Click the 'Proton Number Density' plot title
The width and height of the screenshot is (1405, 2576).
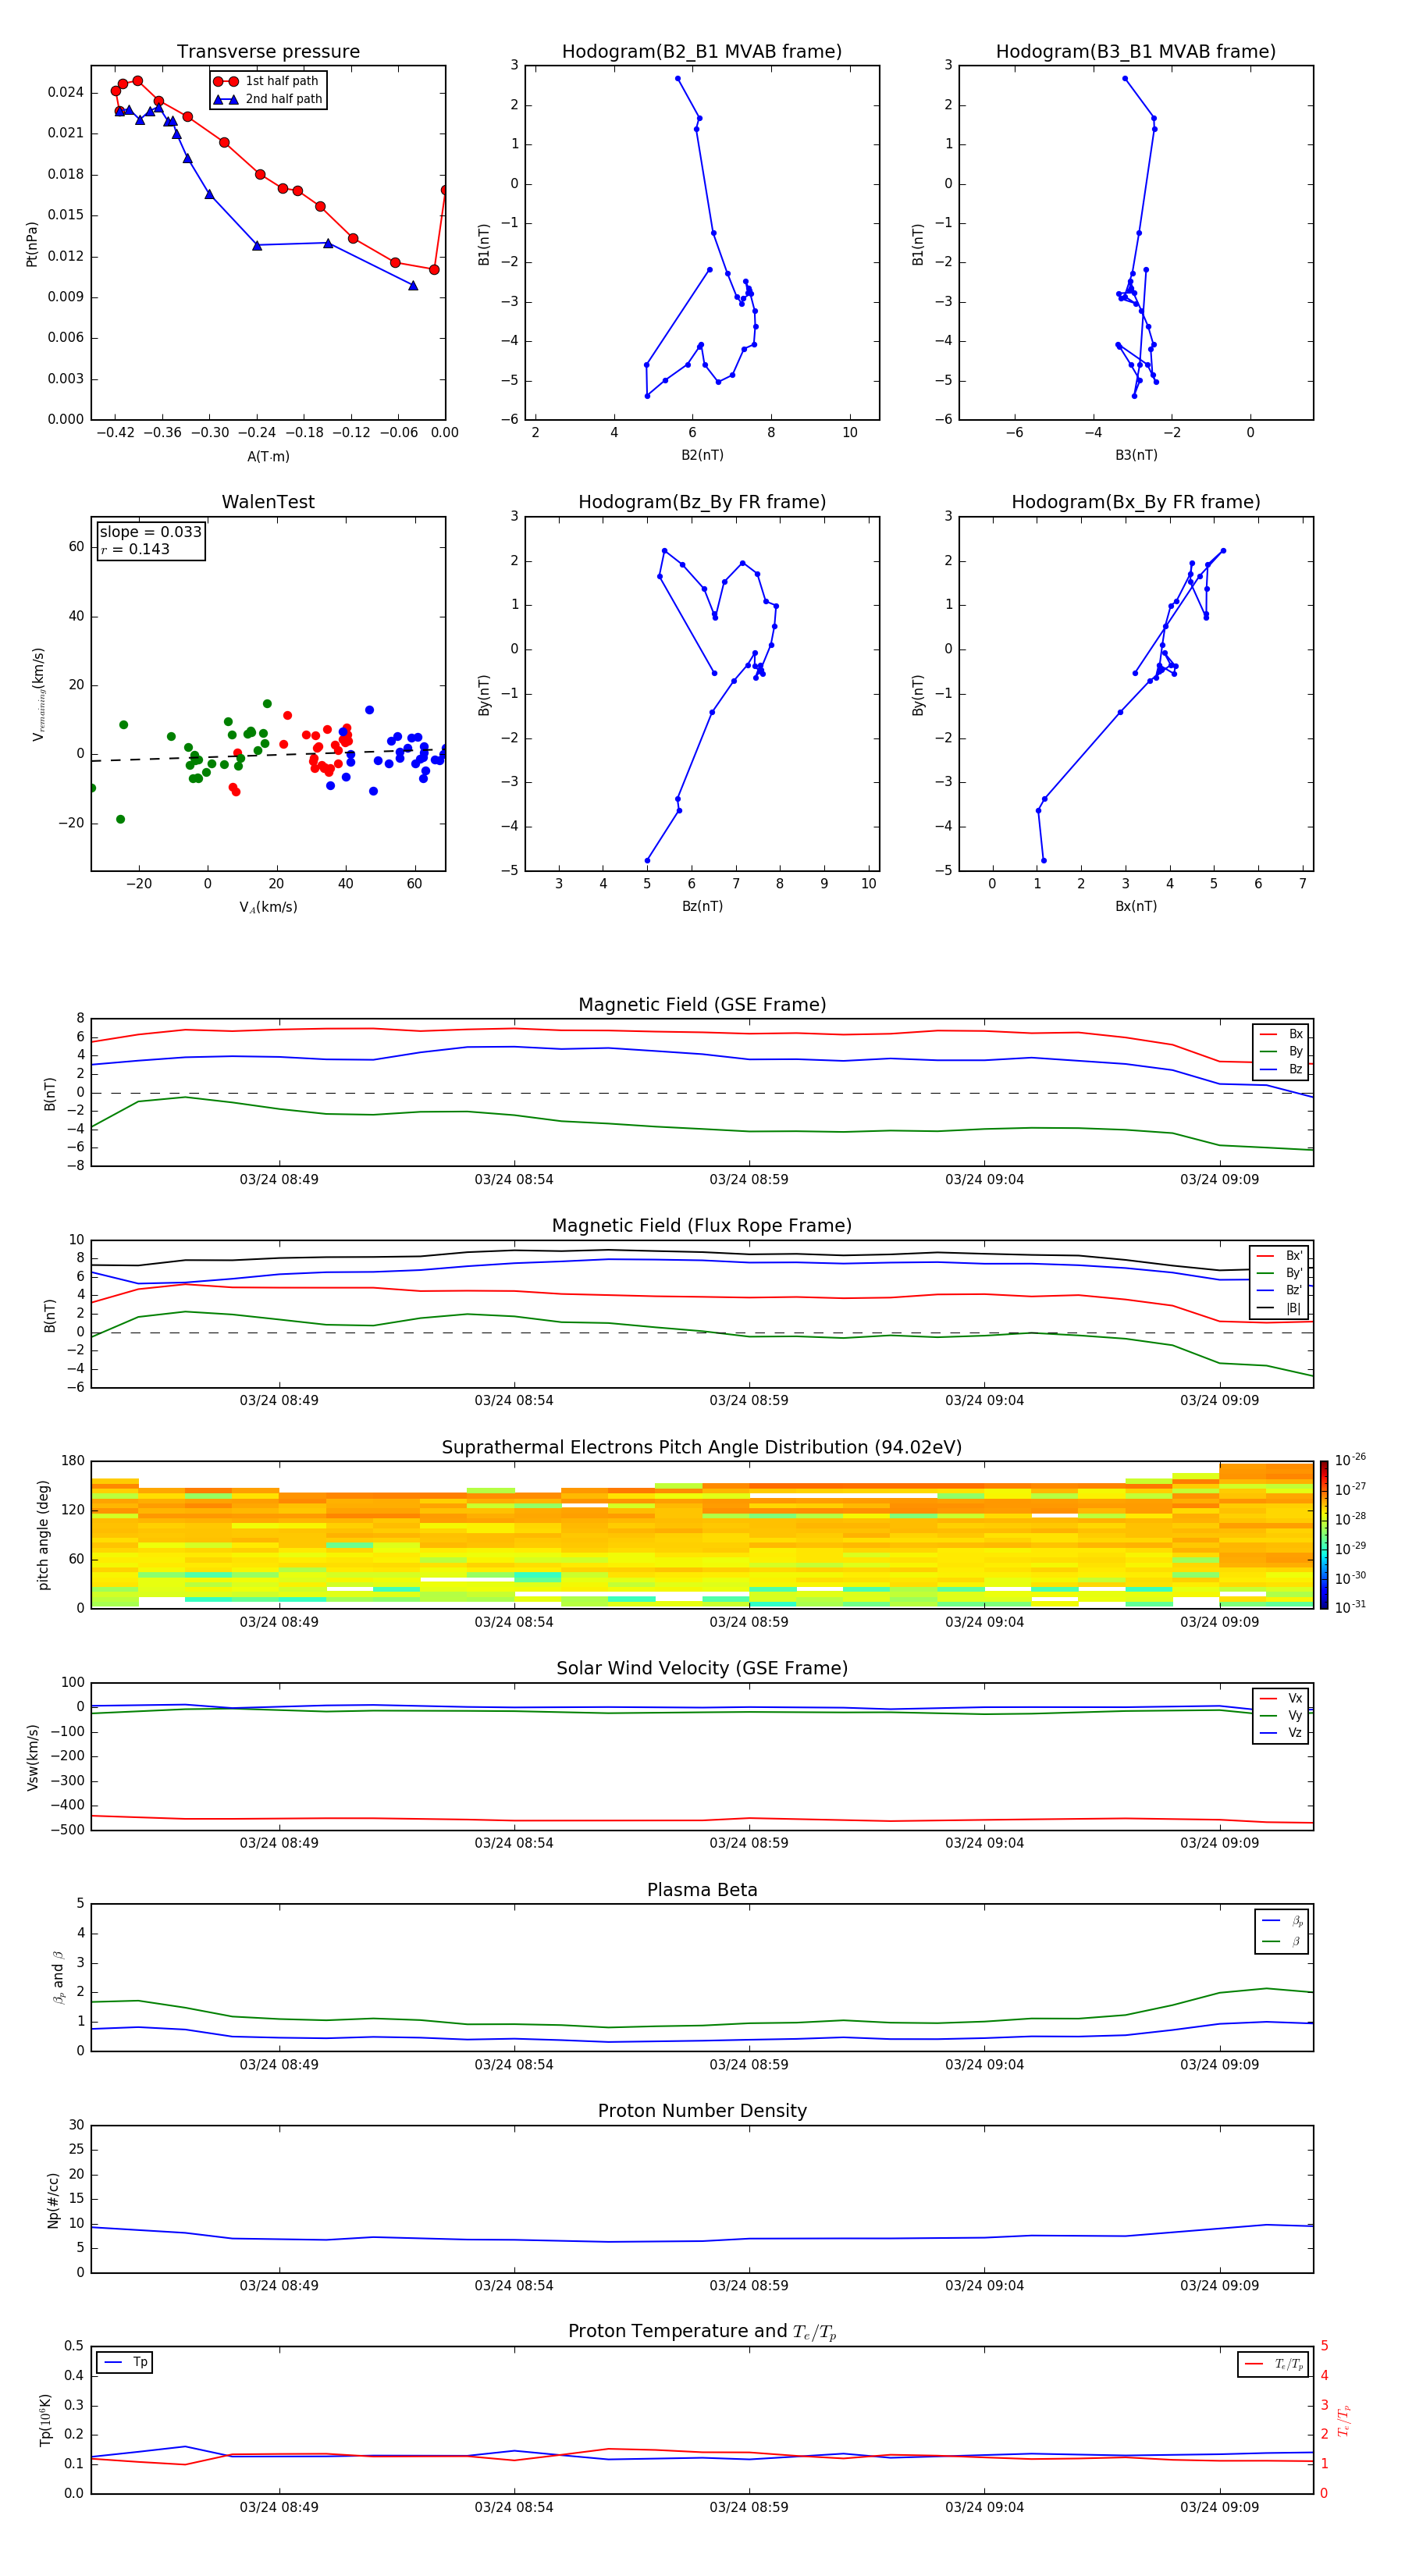702,2111
